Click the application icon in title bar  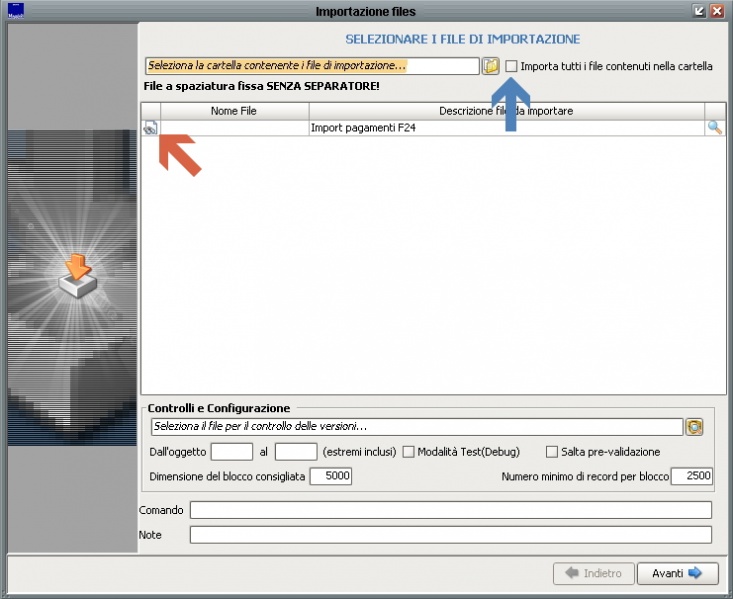(x=15, y=11)
